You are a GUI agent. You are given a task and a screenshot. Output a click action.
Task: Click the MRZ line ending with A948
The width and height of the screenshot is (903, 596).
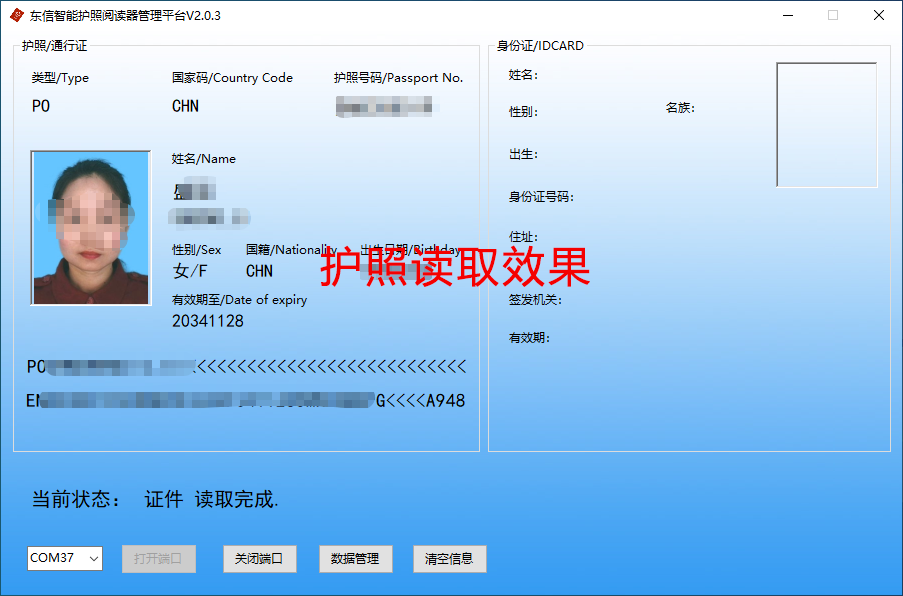(x=246, y=400)
